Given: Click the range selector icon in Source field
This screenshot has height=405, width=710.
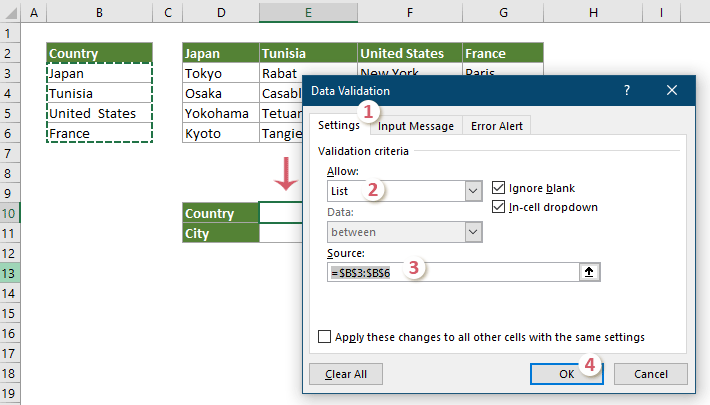Looking at the screenshot, I should coord(587,271).
